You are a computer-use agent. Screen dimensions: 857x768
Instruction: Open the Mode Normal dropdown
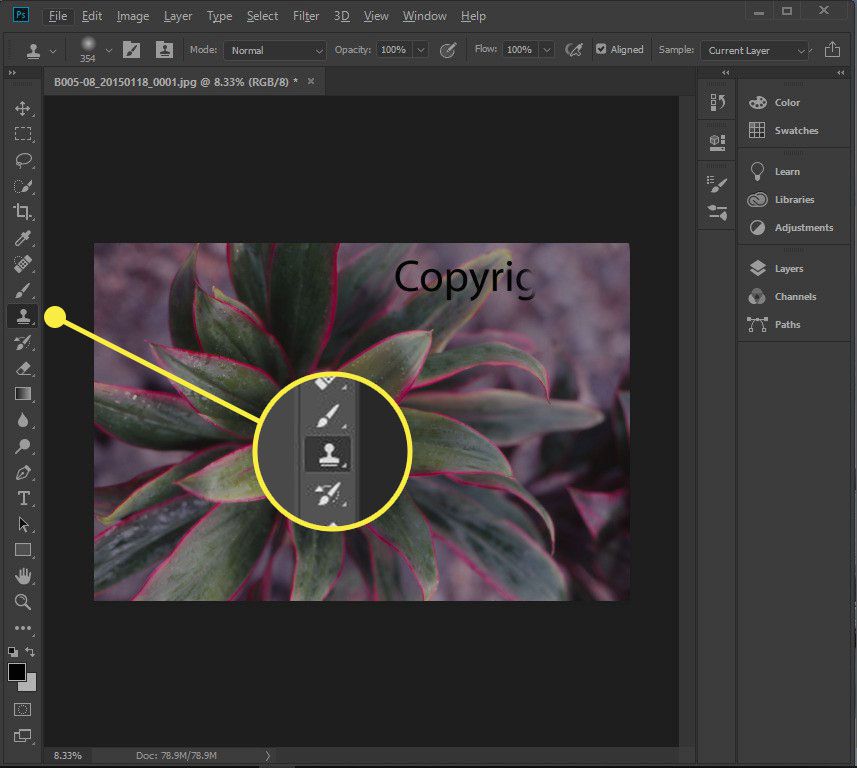click(x=275, y=50)
